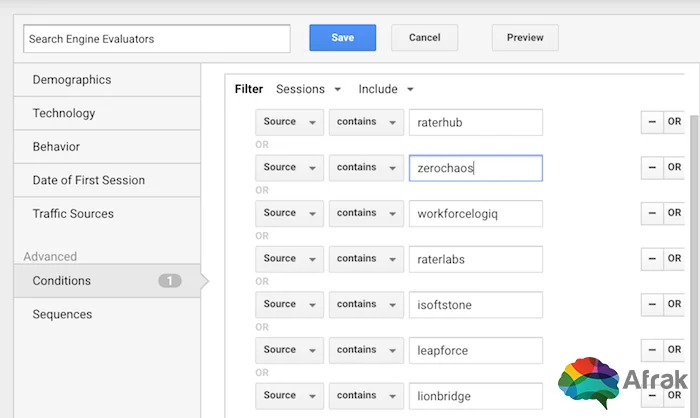Image resolution: width=700 pixels, height=418 pixels.
Task: Open Source dropdown in lionbridge row
Action: 289,395
